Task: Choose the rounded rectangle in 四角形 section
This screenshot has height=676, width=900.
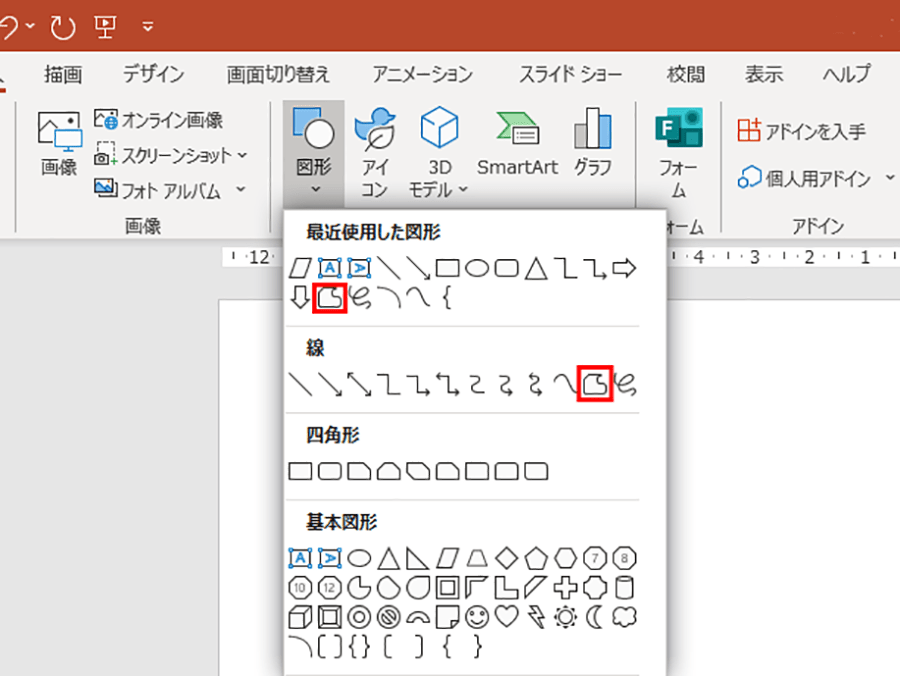Action: point(329,471)
